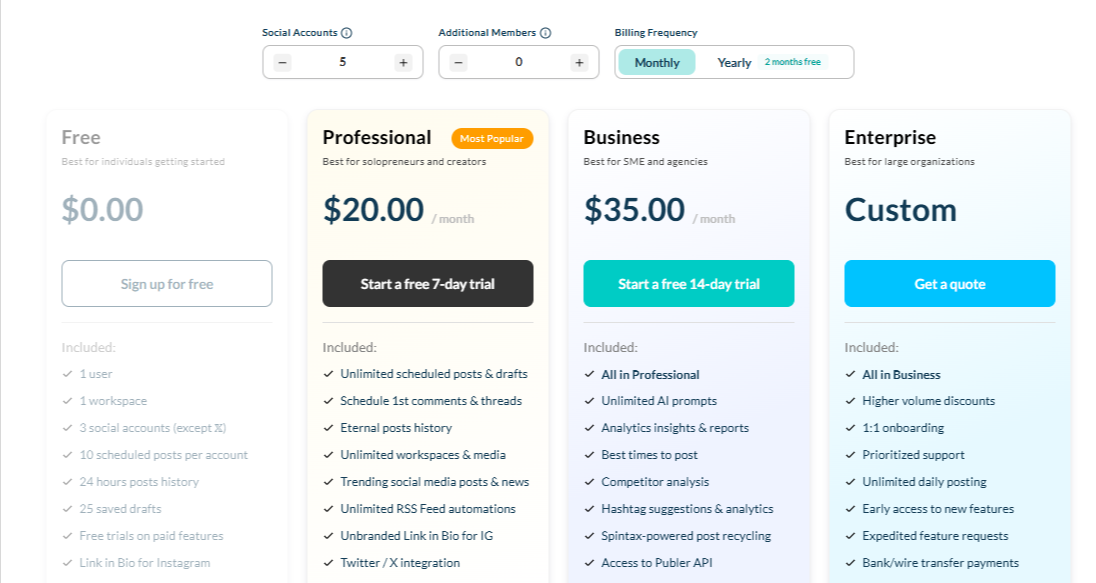Switch to Yearly billing frequency
This screenshot has height=583, width=1096.
(x=734, y=62)
